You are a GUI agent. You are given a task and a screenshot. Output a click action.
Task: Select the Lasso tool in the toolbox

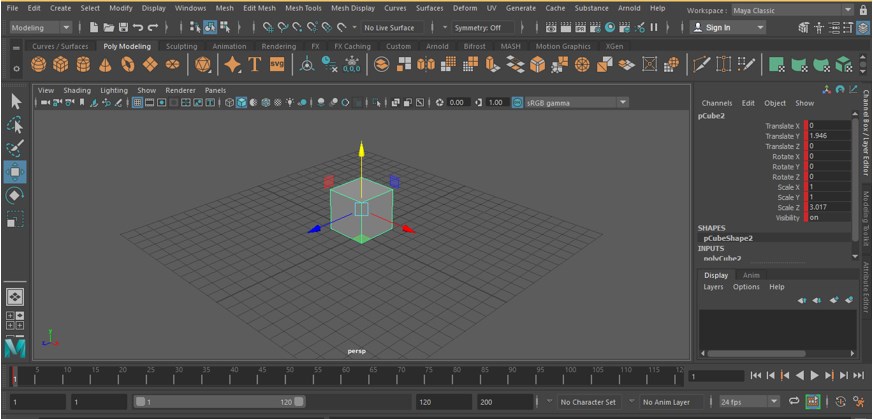[x=15, y=125]
